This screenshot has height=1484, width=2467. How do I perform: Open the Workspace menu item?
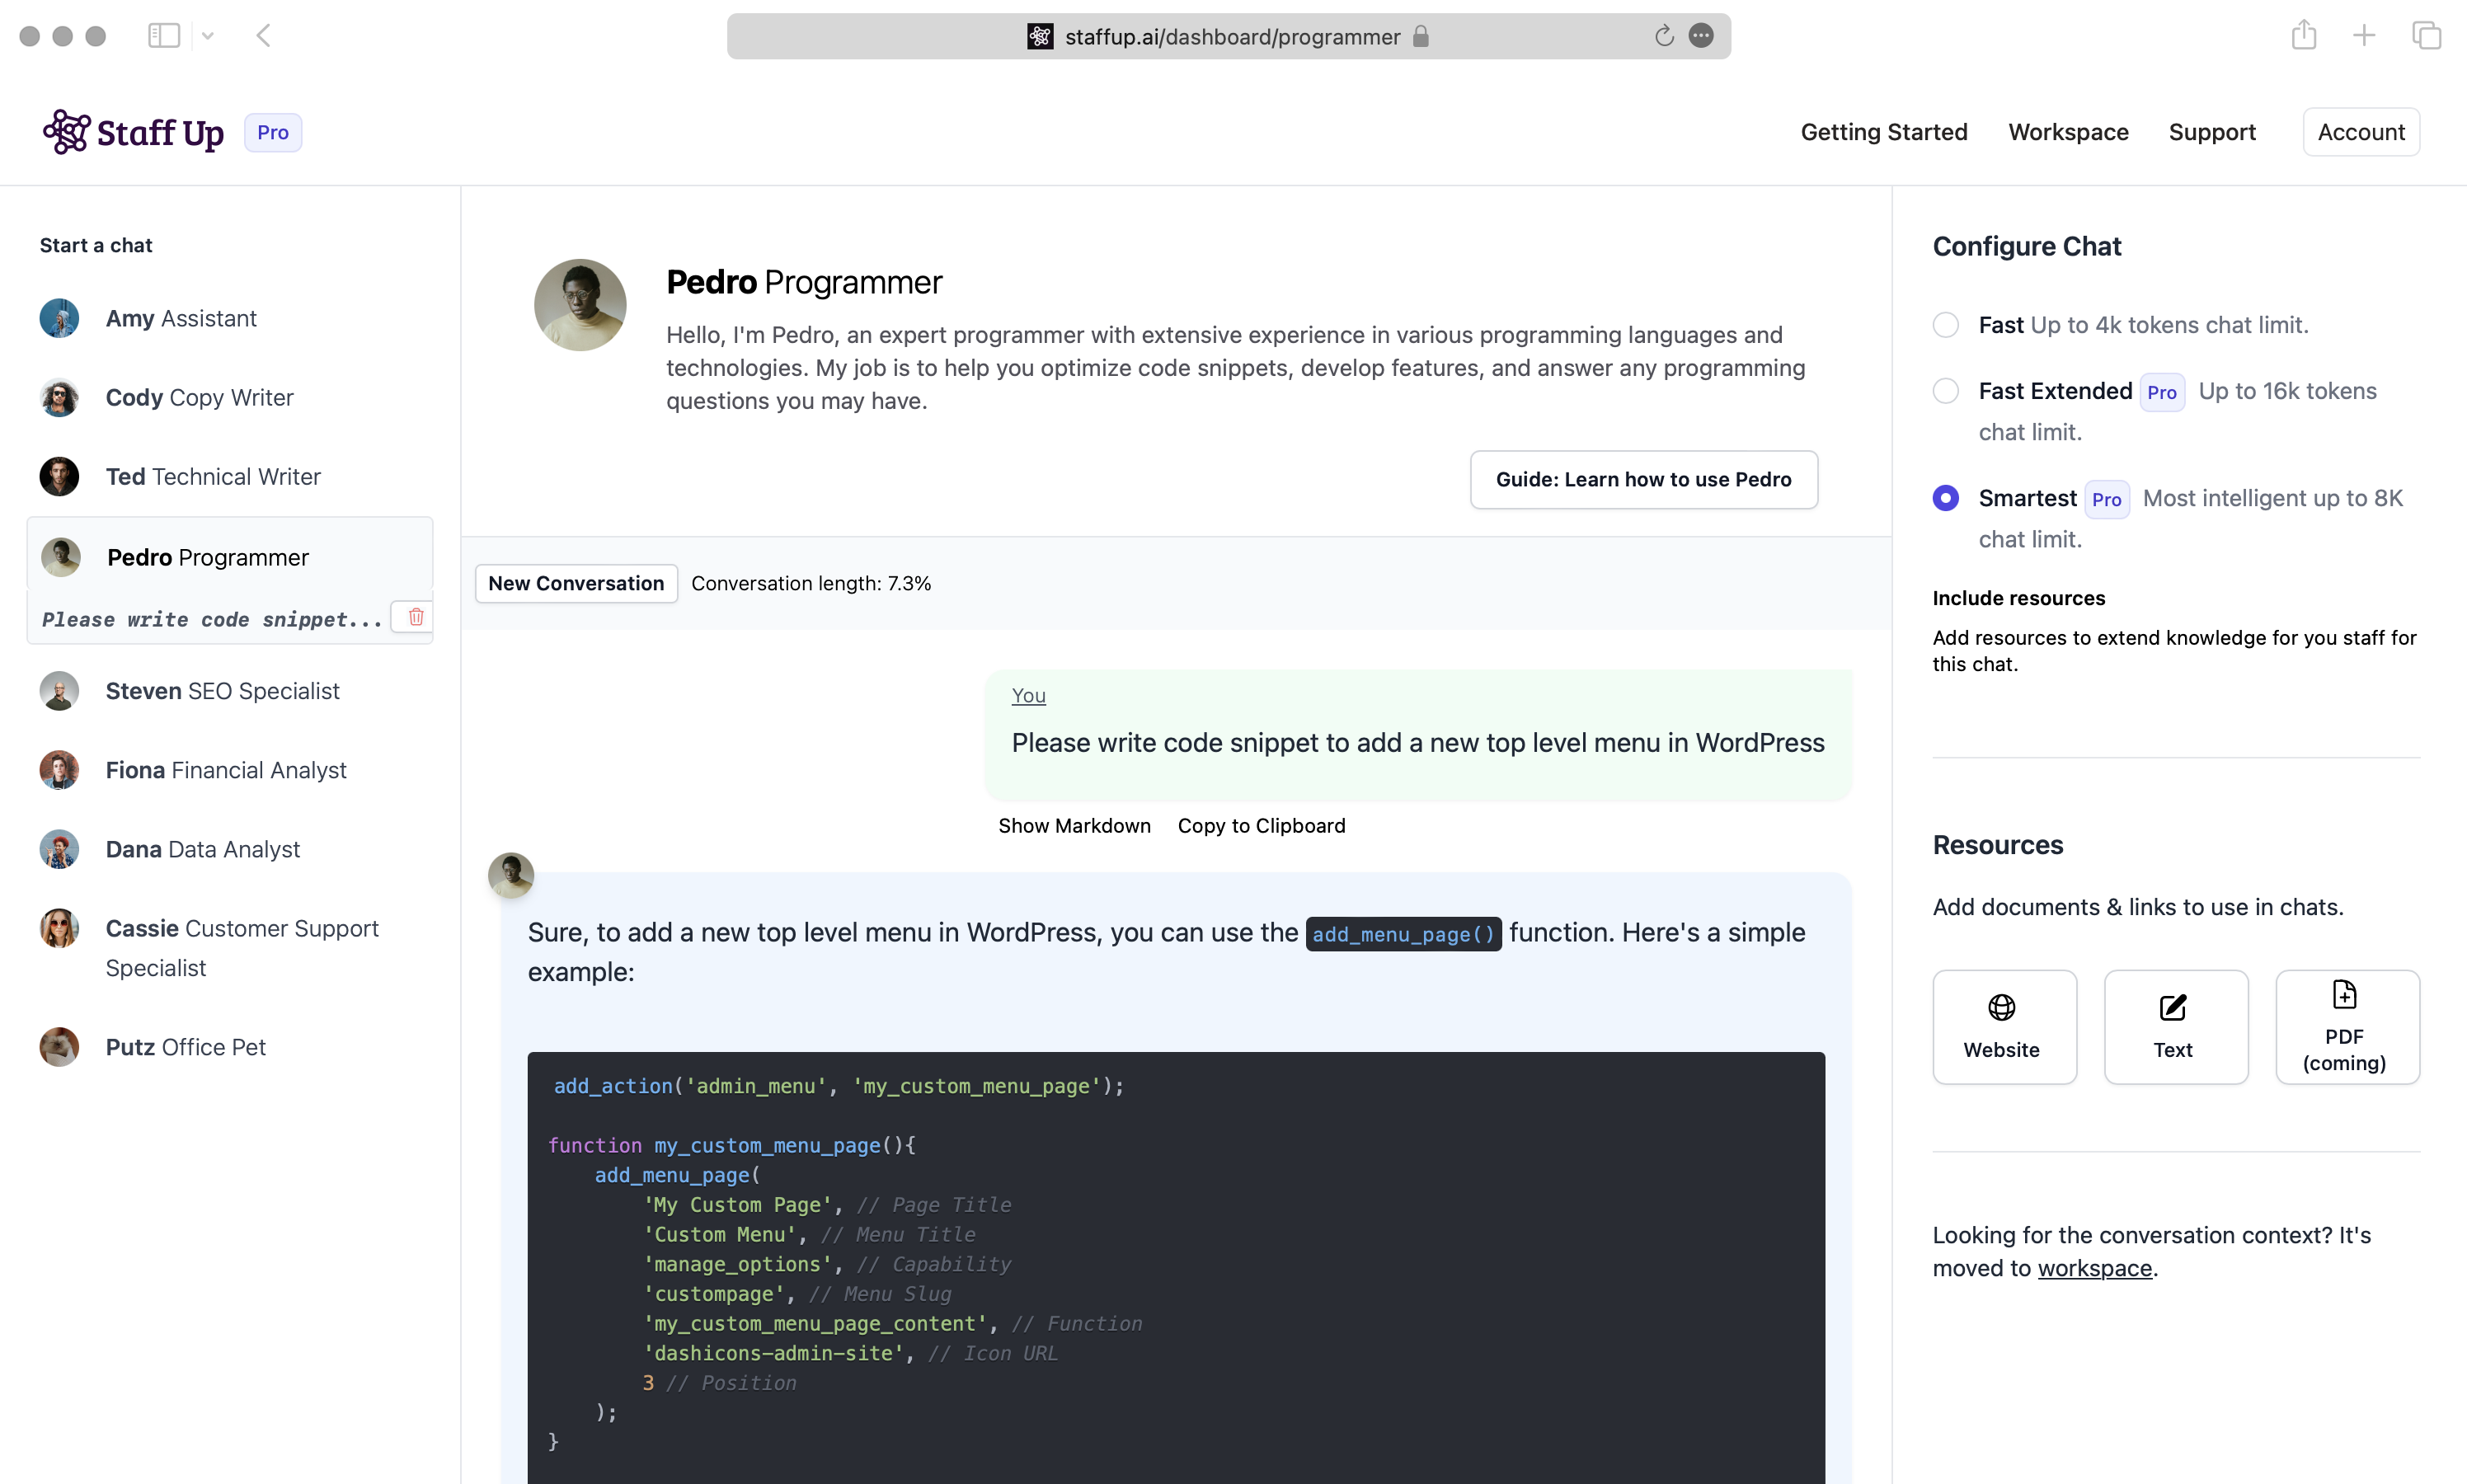click(x=2067, y=132)
